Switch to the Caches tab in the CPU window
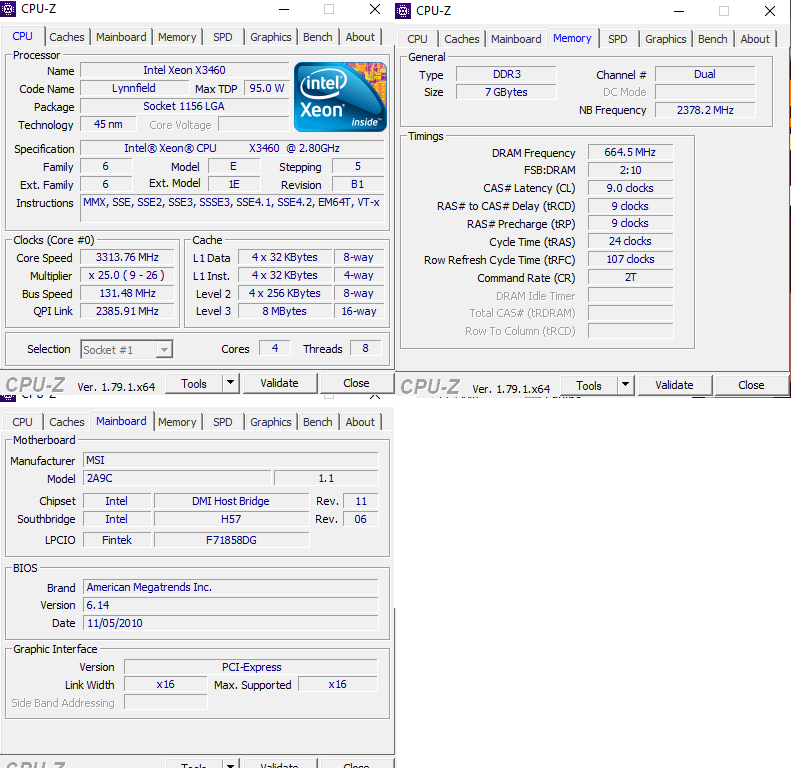Image resolution: width=791 pixels, height=768 pixels. pyautogui.click(x=67, y=37)
